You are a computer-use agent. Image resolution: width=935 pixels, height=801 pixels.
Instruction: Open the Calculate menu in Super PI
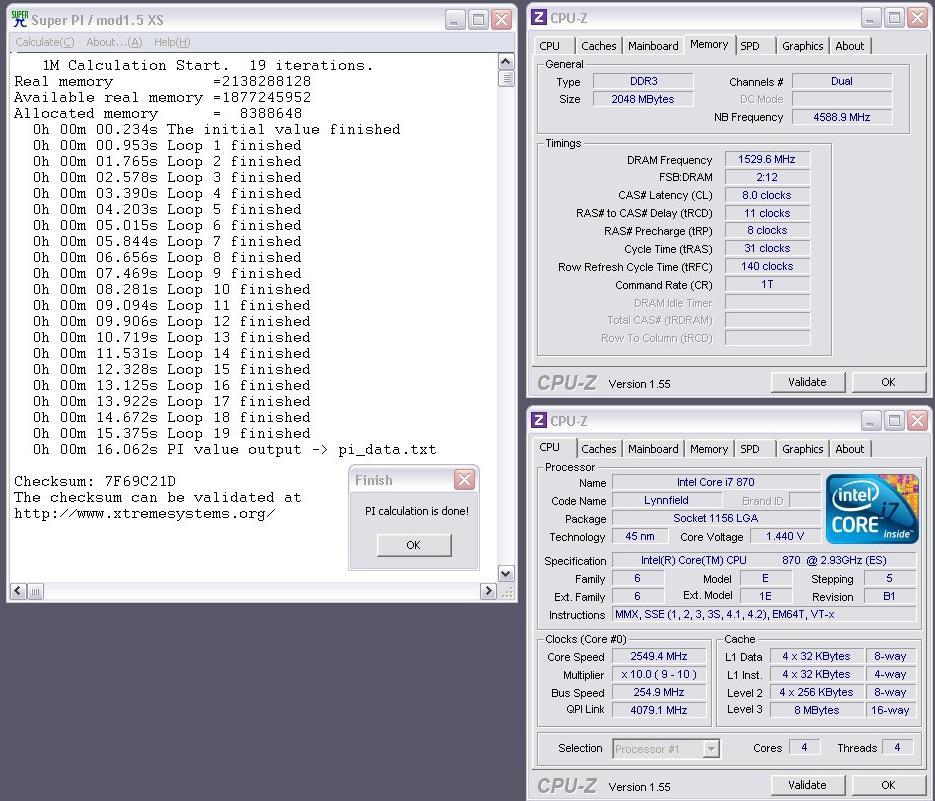45,42
